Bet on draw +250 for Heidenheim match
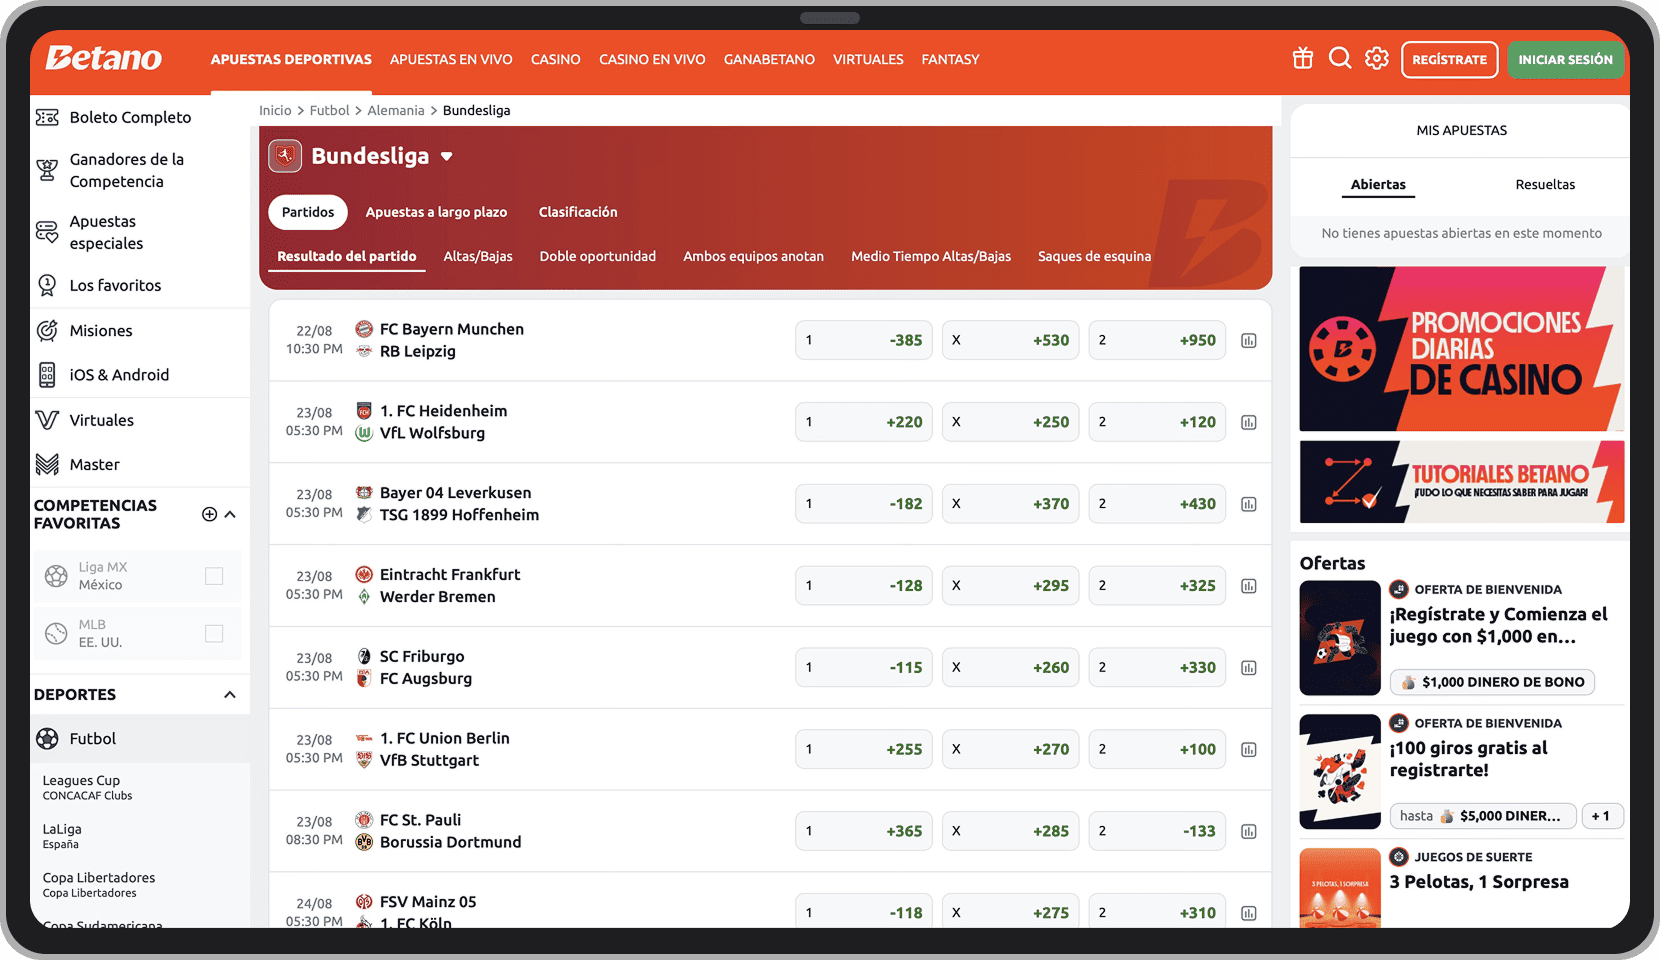 click(x=1010, y=422)
